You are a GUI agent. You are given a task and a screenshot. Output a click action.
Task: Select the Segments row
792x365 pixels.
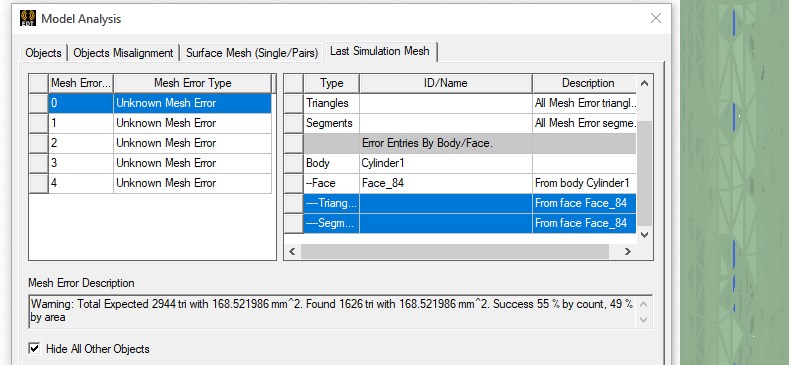tap(460, 123)
